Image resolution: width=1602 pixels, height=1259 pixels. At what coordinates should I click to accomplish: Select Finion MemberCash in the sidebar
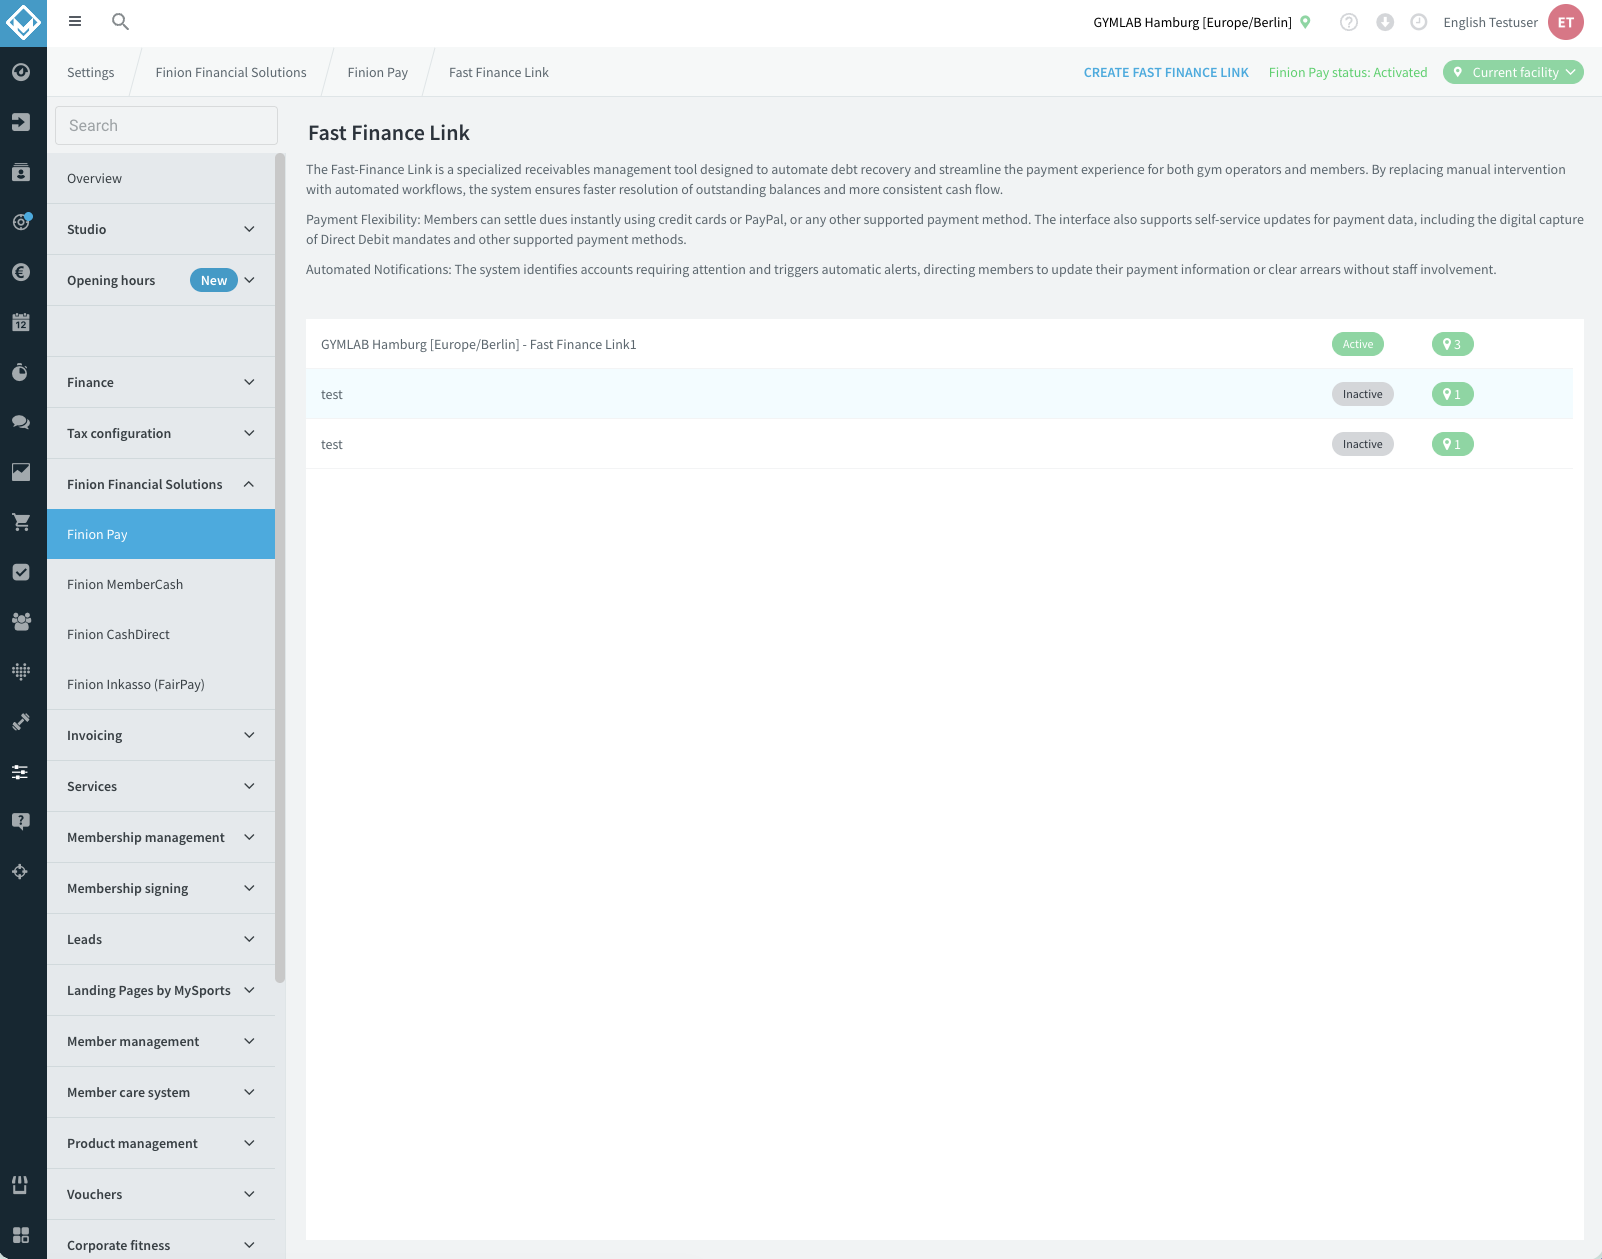click(161, 584)
